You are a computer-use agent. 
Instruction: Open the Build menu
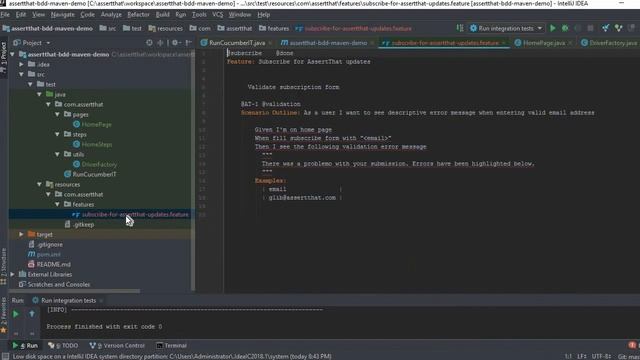coord(162,15)
